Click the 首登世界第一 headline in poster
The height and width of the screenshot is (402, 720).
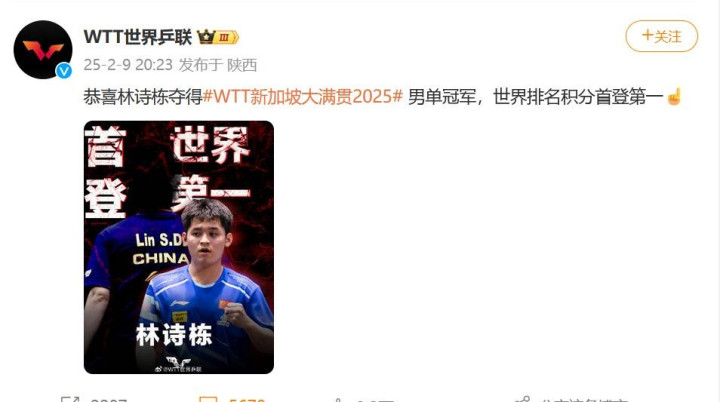(168, 171)
